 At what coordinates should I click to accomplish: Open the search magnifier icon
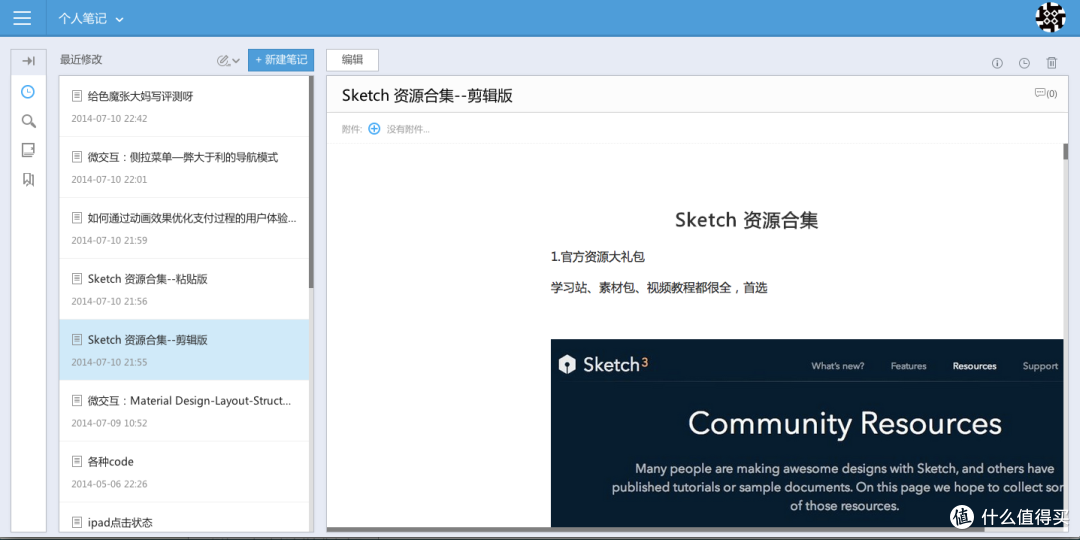click(x=28, y=121)
